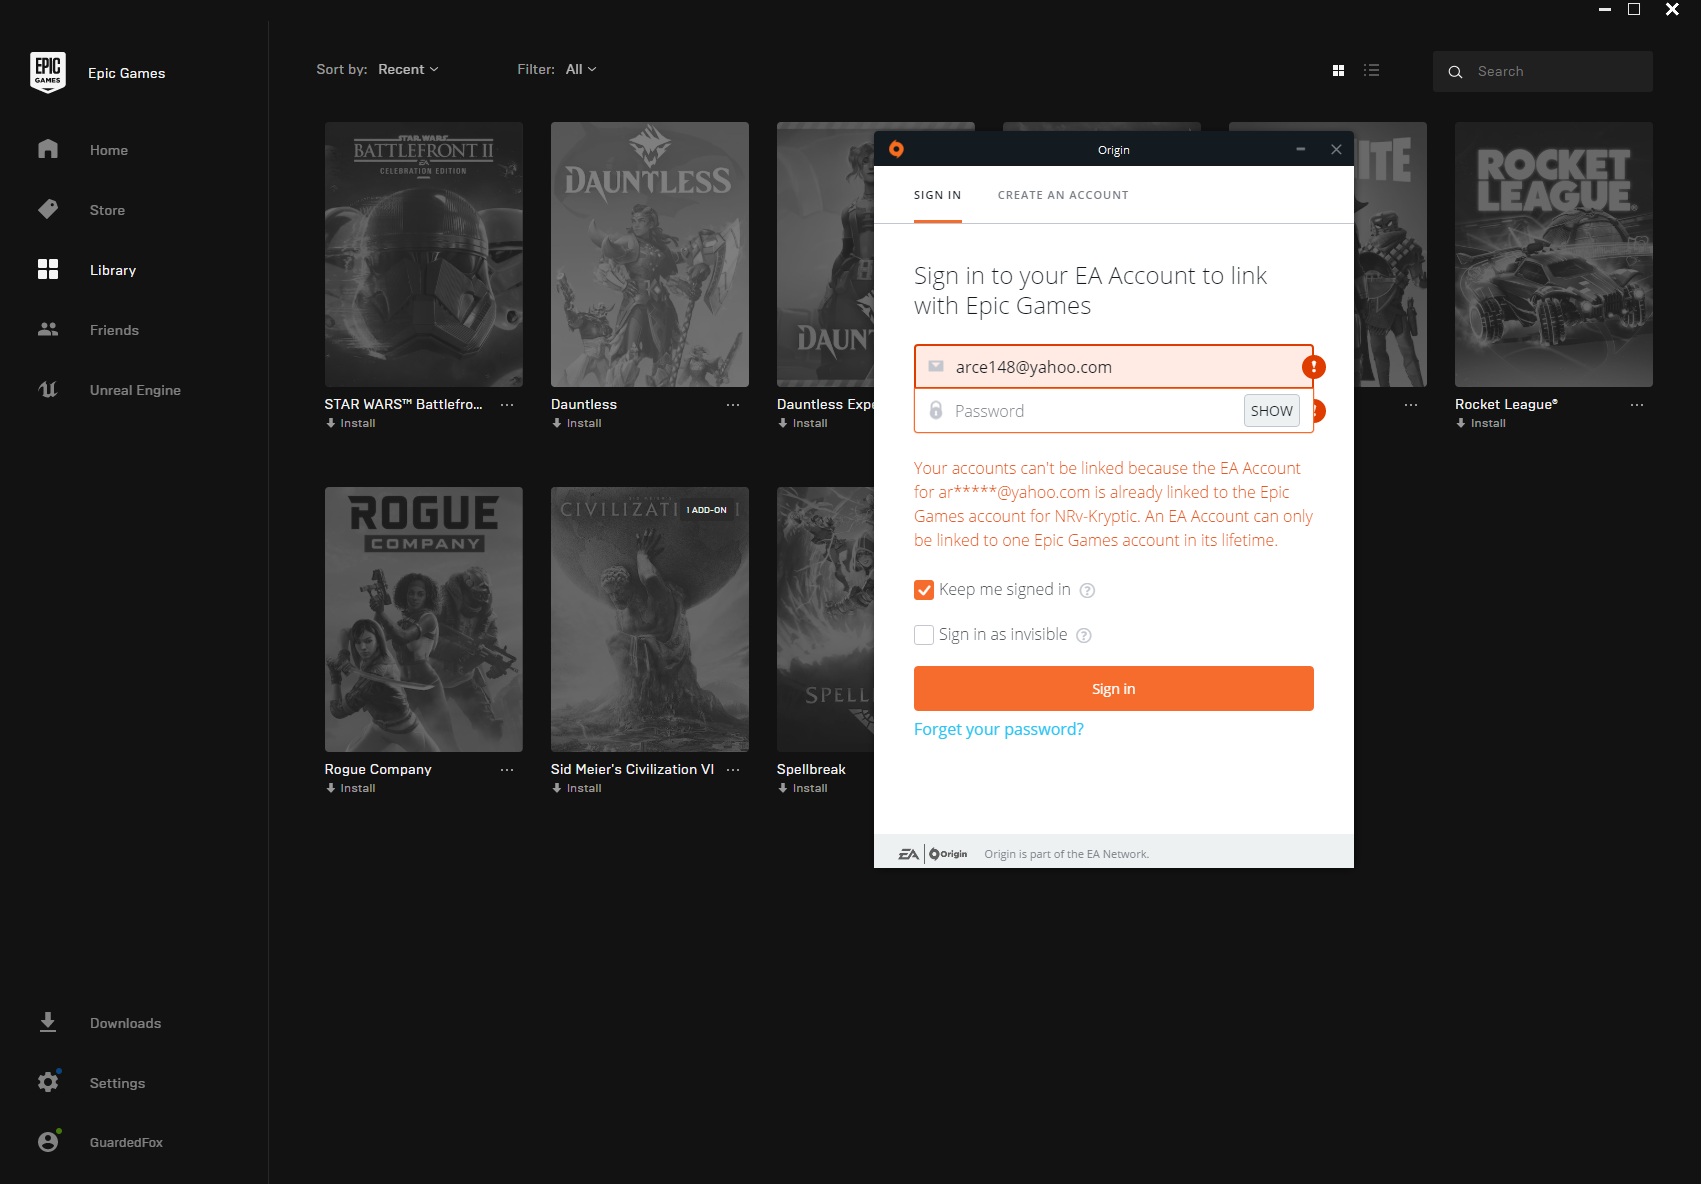Open options menu for STAR WARS Battlefront

point(507,405)
